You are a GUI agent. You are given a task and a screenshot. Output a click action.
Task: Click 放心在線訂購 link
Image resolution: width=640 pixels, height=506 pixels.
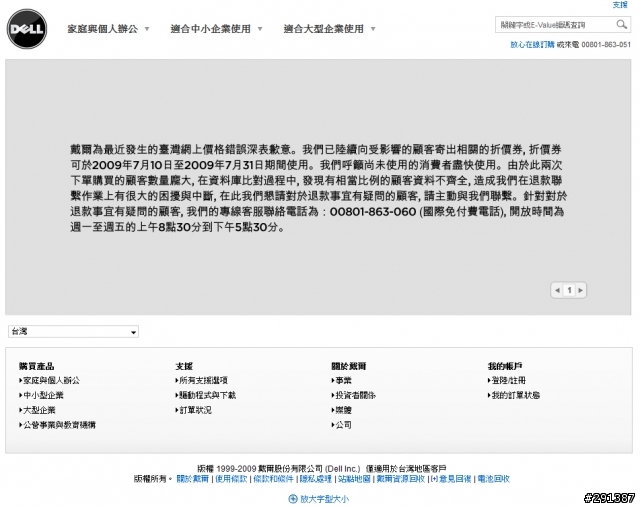click(x=532, y=44)
